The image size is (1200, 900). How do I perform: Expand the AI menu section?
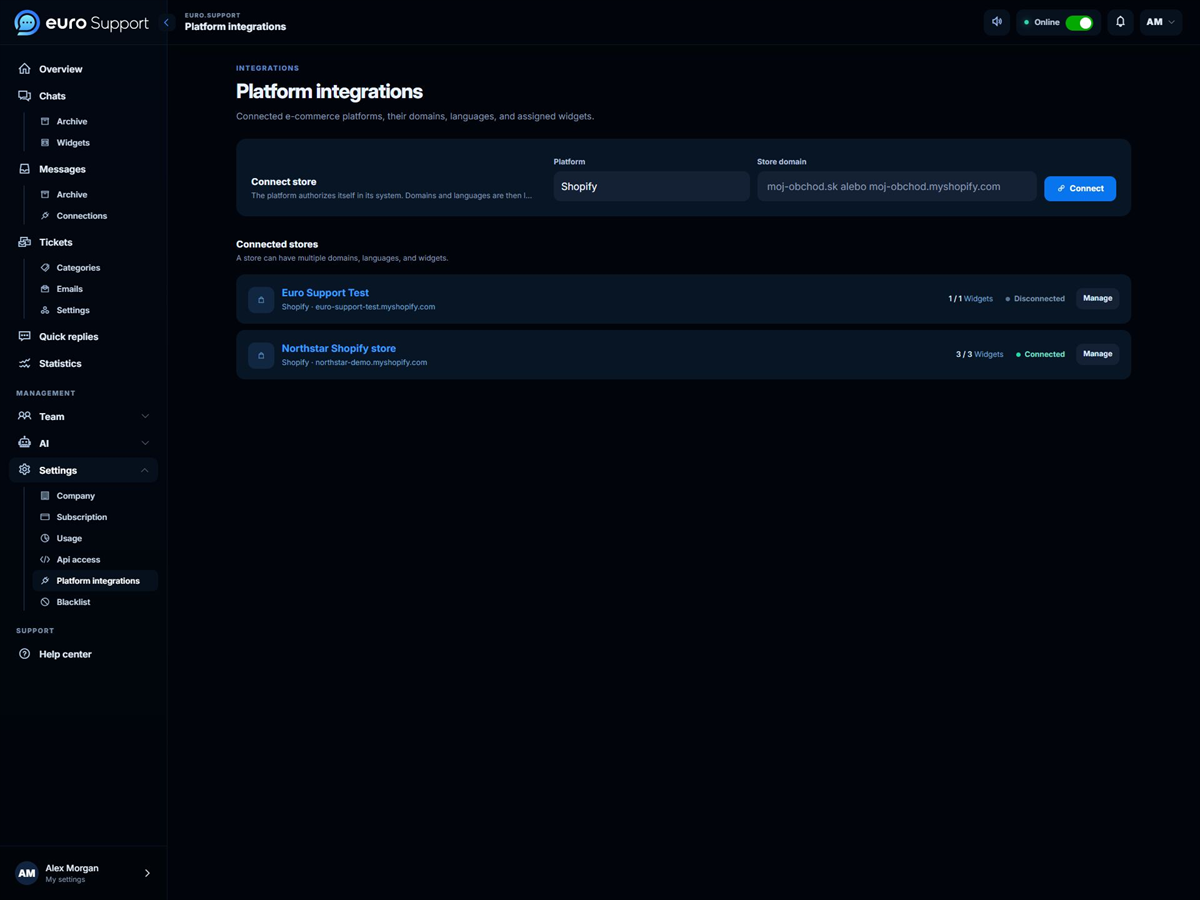[83, 443]
